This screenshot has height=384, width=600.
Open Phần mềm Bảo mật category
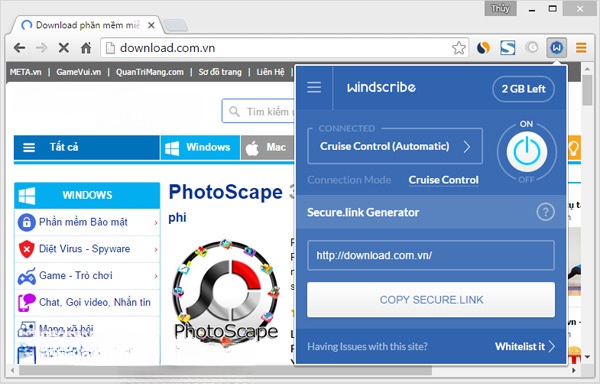pyautogui.click(x=87, y=222)
